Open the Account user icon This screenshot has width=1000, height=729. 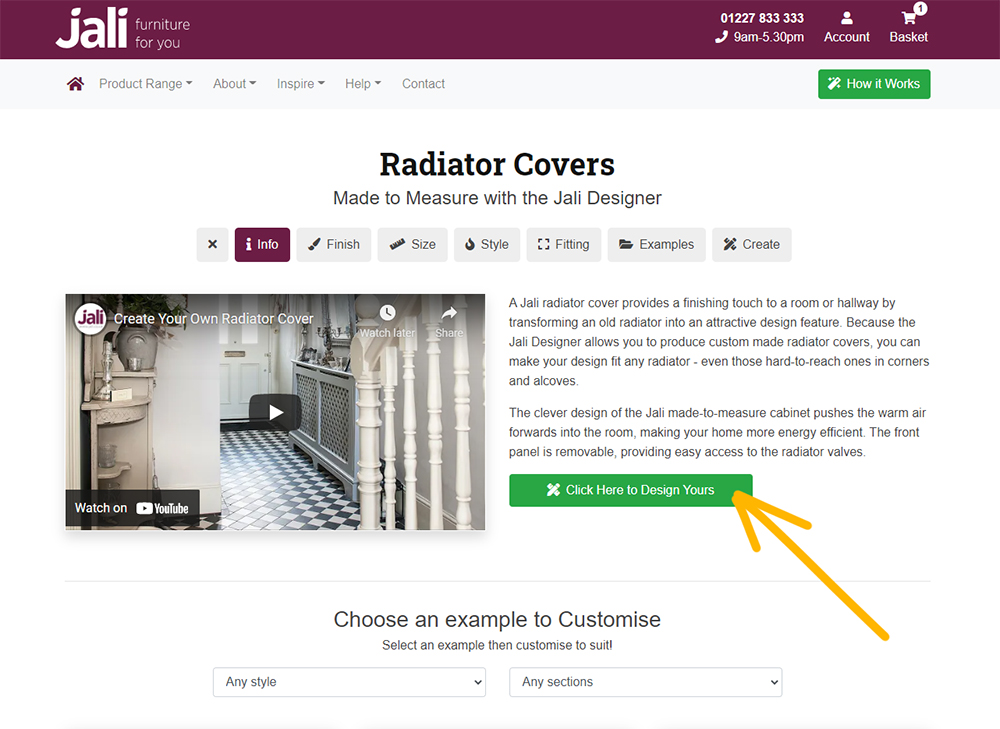[x=846, y=18]
